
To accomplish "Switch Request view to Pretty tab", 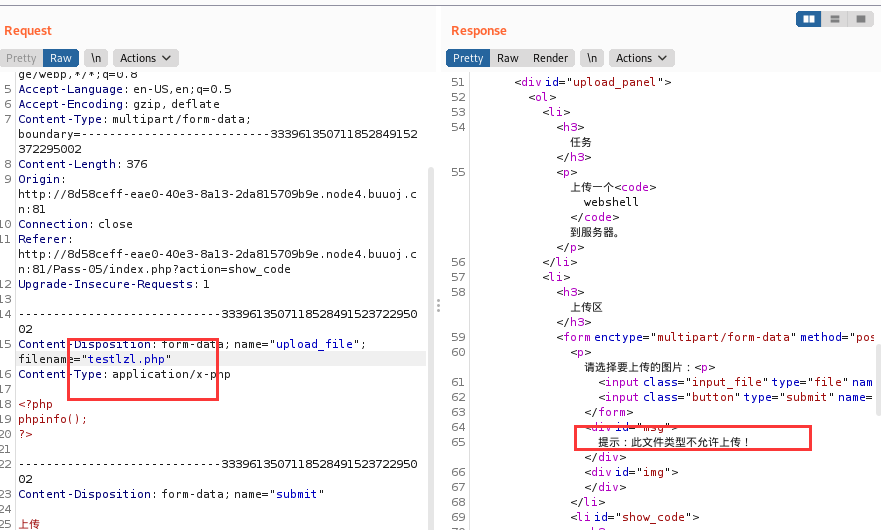I will [21, 58].
